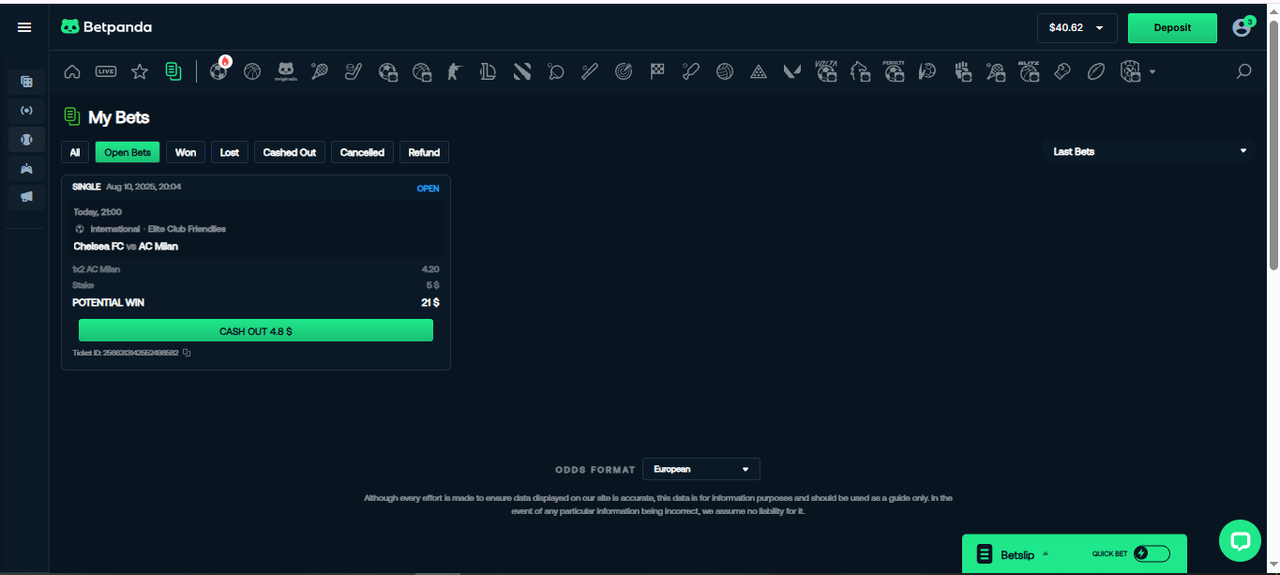
Task: Switch to the Lost tab
Action: 229,152
